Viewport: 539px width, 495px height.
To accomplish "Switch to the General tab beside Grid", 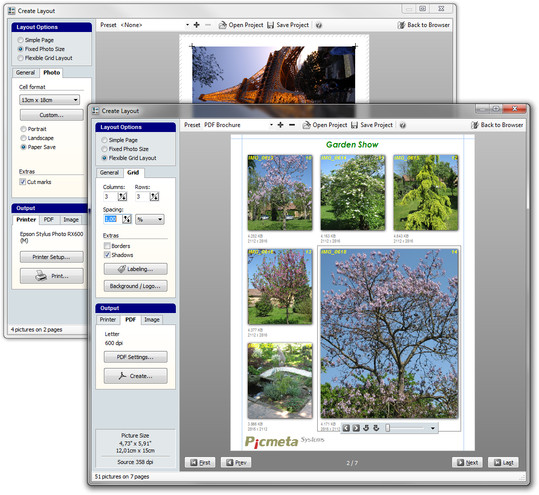I will 109,173.
